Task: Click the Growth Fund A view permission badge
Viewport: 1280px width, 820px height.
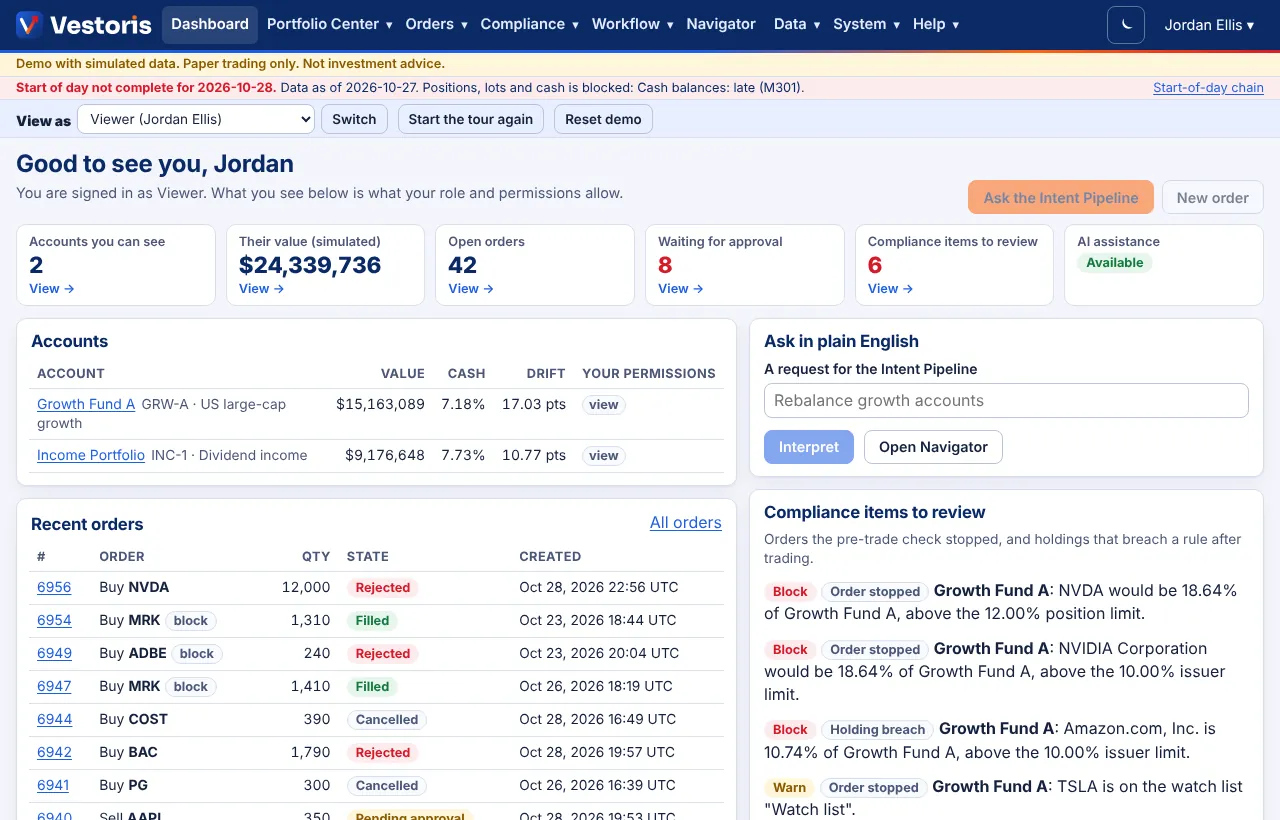Action: click(x=604, y=405)
